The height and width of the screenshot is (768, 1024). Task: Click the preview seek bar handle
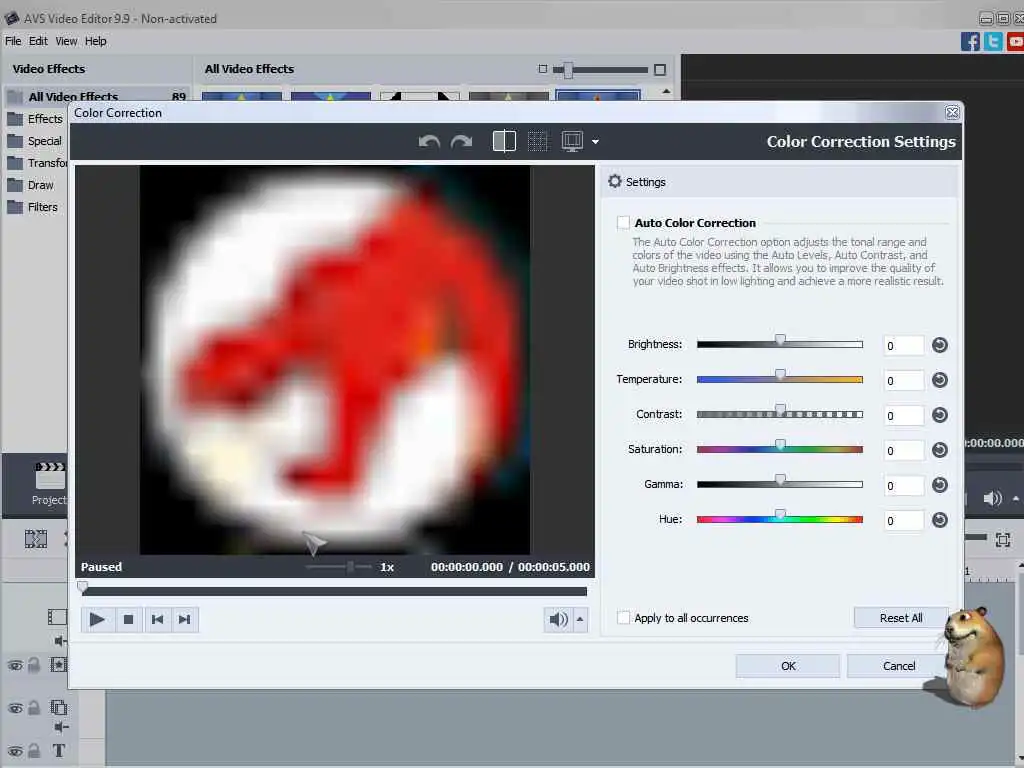click(83, 587)
